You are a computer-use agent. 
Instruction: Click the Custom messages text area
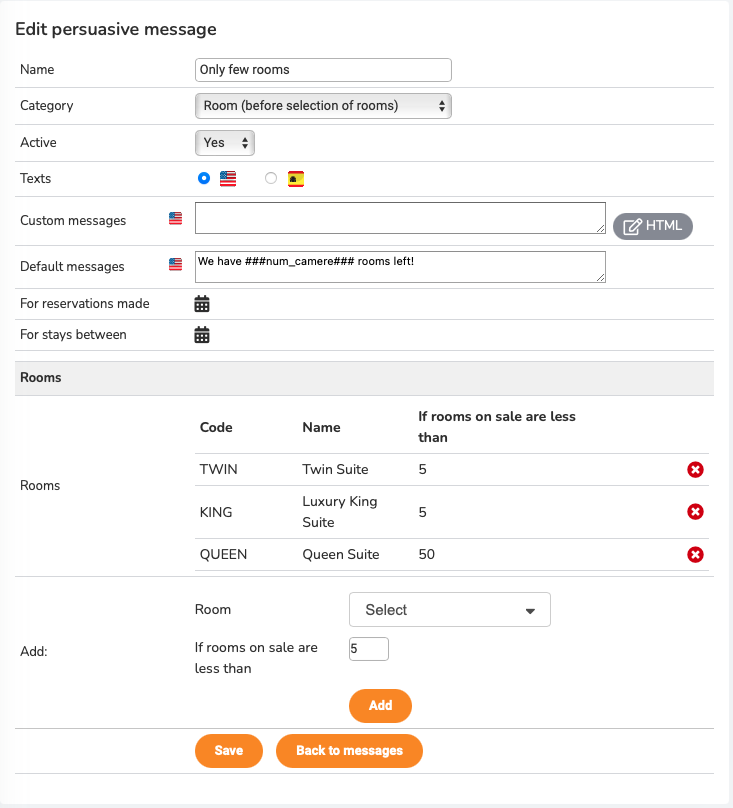[x=400, y=218]
